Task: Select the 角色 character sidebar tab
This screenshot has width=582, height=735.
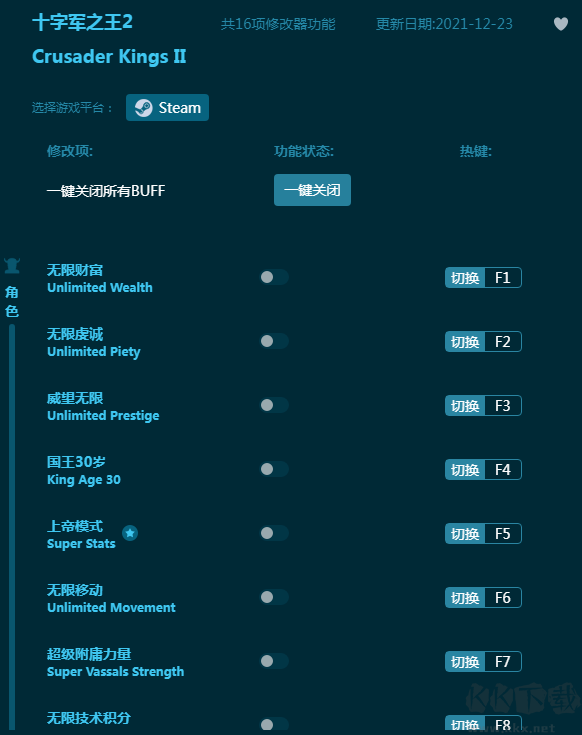Action: click(12, 301)
